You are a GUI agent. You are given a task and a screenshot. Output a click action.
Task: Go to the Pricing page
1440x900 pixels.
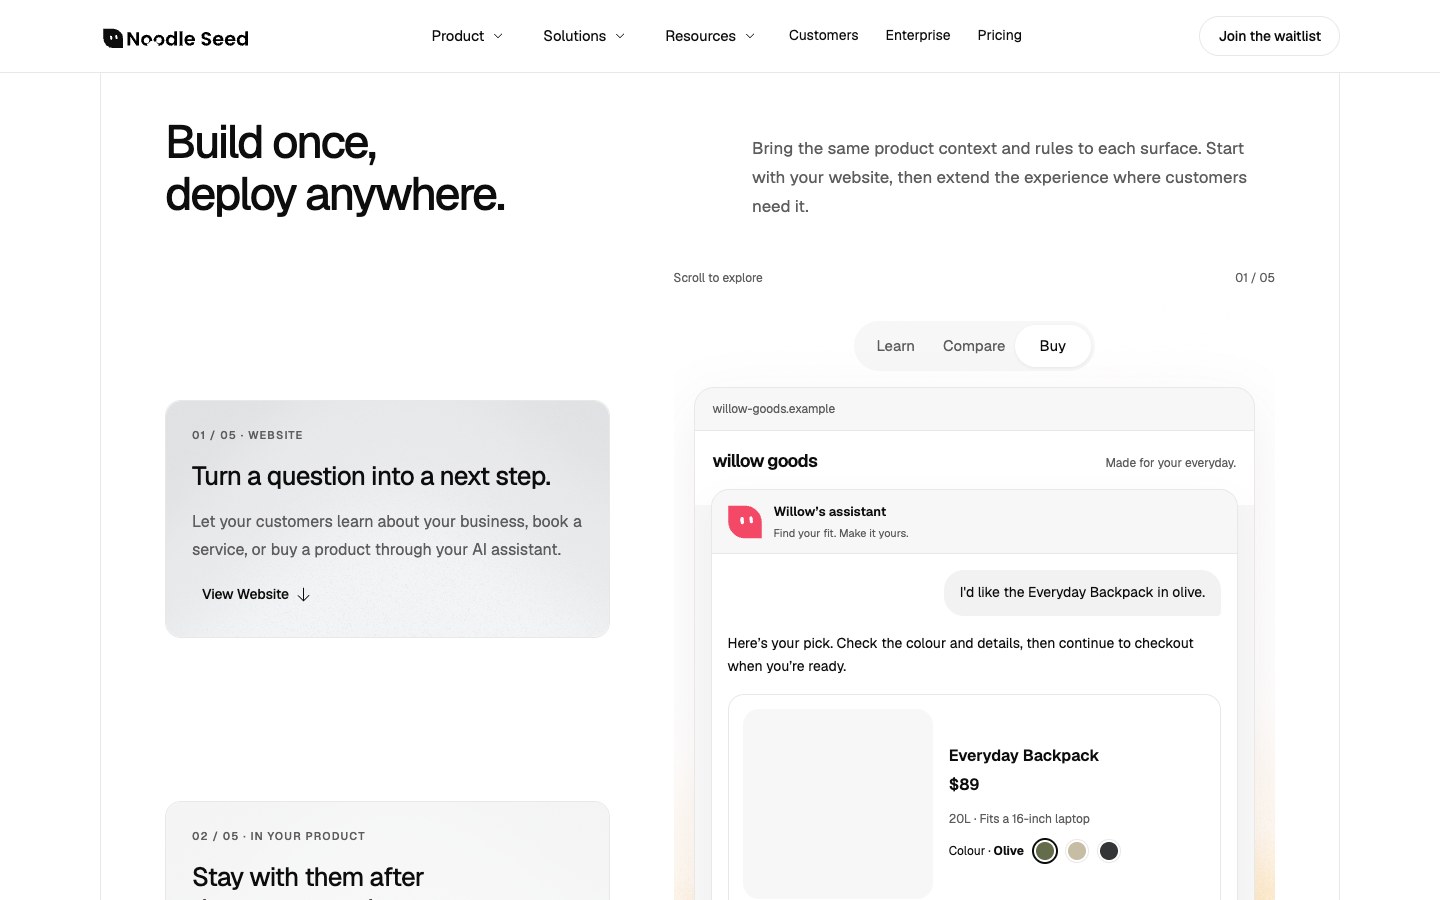click(x=999, y=35)
